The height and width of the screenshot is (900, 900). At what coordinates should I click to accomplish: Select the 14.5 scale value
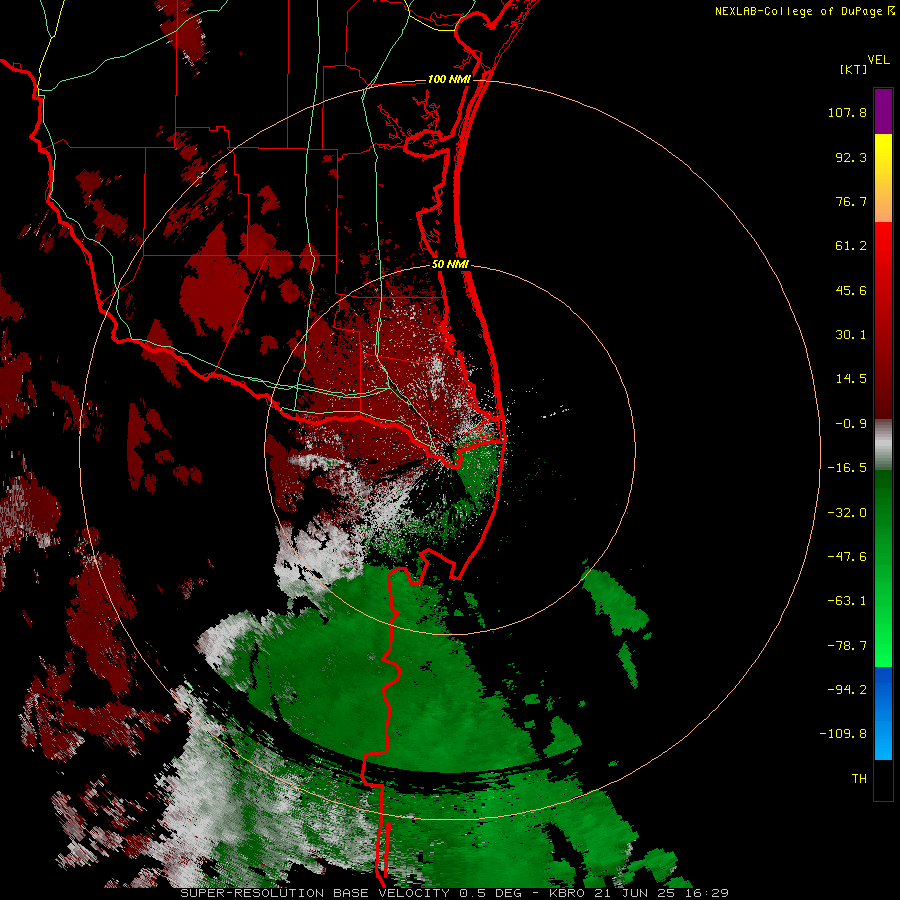[x=851, y=379]
